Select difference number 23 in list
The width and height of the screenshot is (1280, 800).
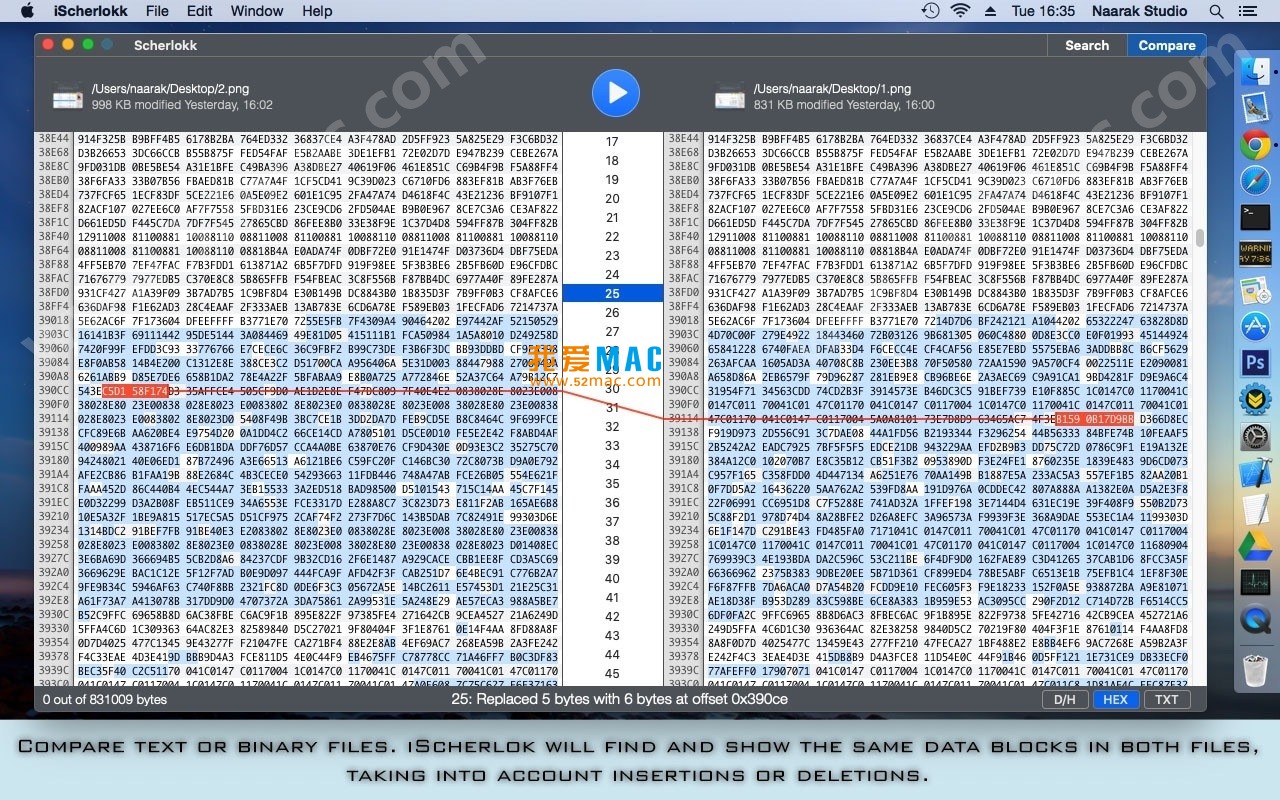[x=612, y=255]
